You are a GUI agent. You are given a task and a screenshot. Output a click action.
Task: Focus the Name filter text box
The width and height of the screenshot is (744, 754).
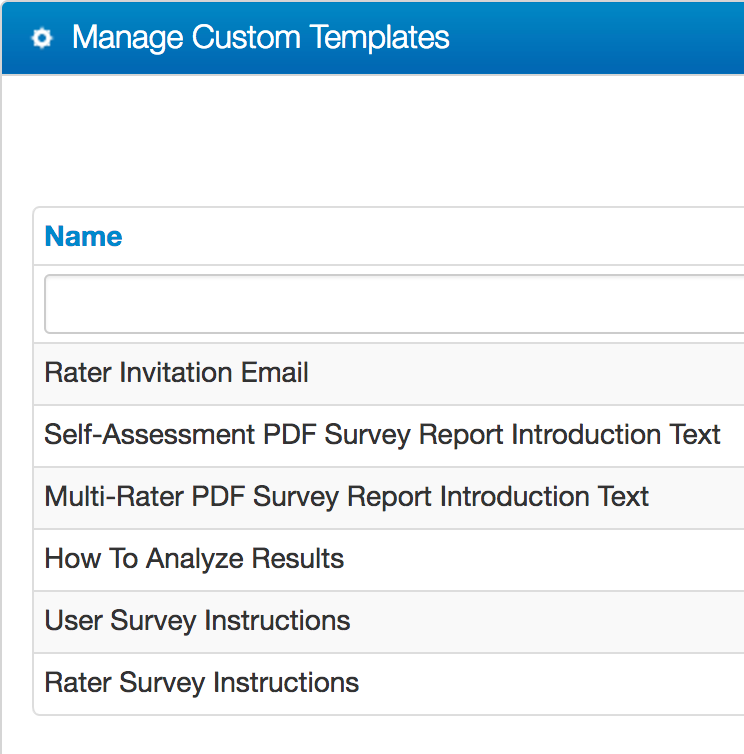coord(394,304)
